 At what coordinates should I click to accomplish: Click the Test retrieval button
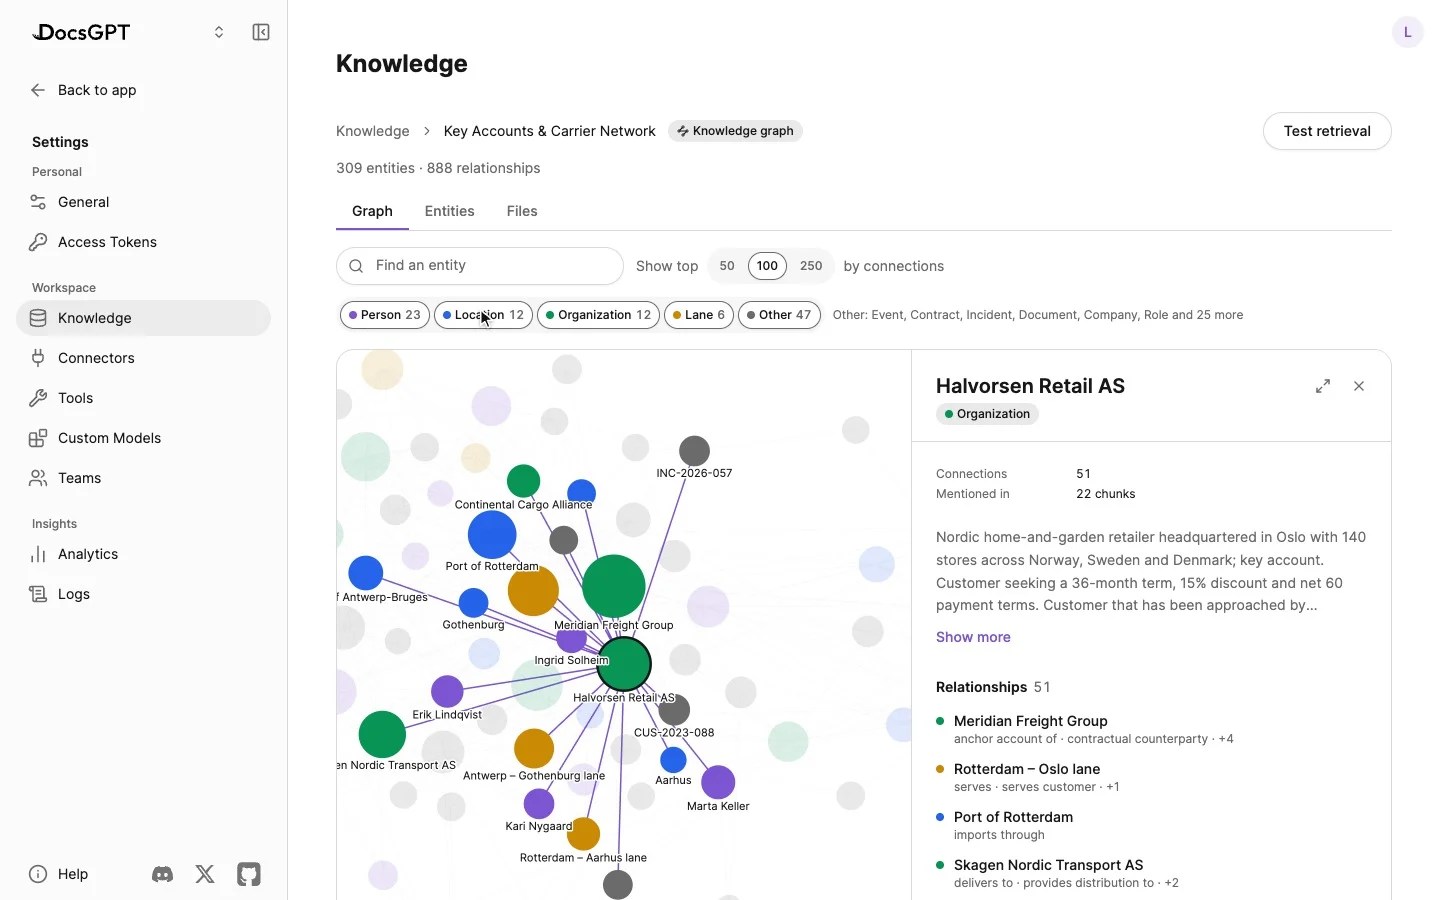click(x=1327, y=131)
